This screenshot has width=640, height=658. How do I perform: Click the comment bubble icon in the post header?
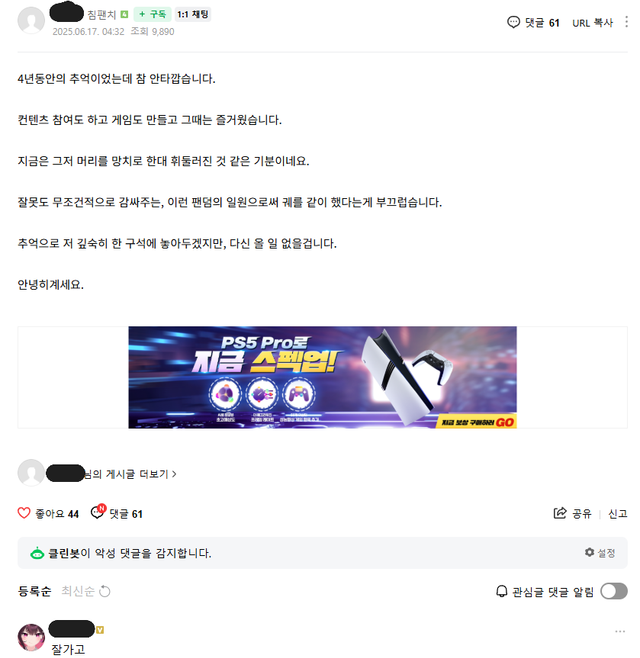[513, 22]
